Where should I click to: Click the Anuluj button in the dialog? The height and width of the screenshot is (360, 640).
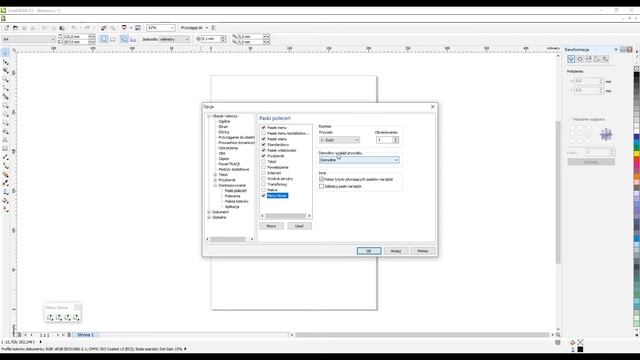(x=396, y=251)
